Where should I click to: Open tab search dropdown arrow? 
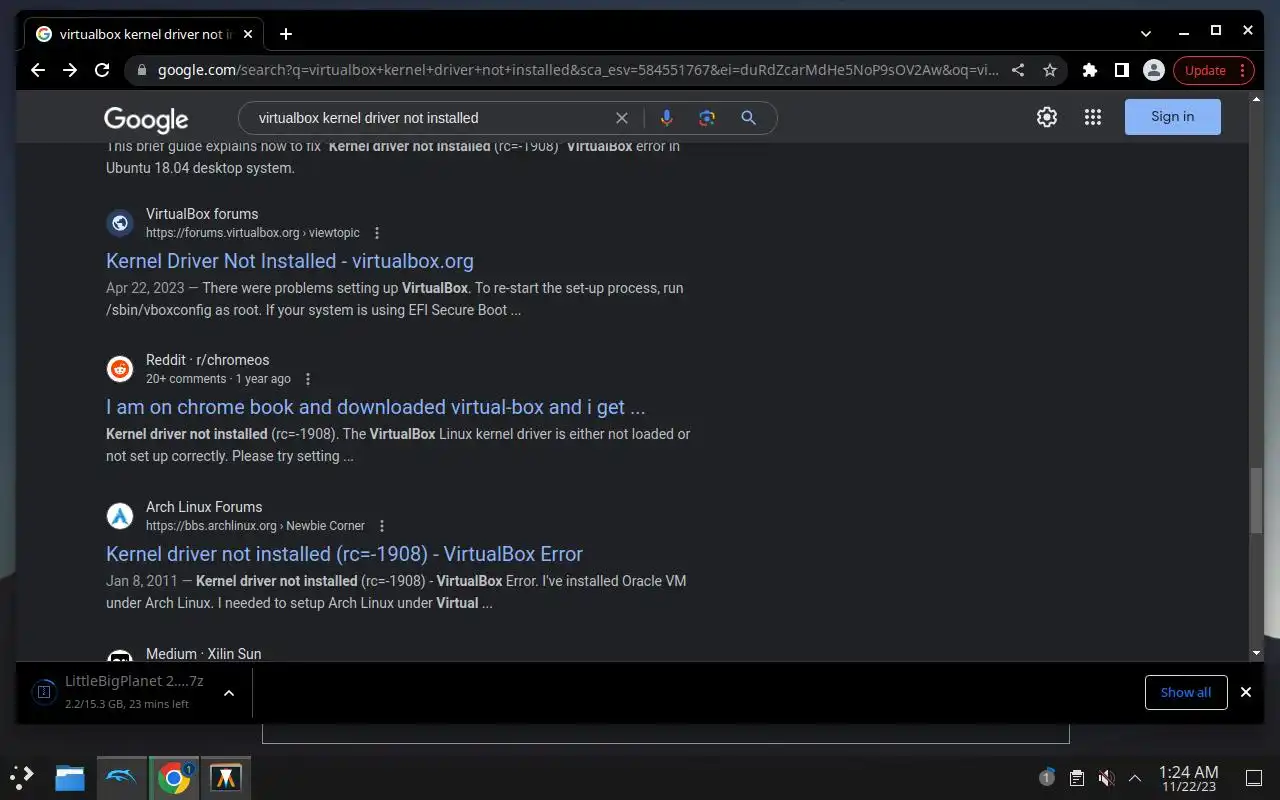(x=1146, y=34)
